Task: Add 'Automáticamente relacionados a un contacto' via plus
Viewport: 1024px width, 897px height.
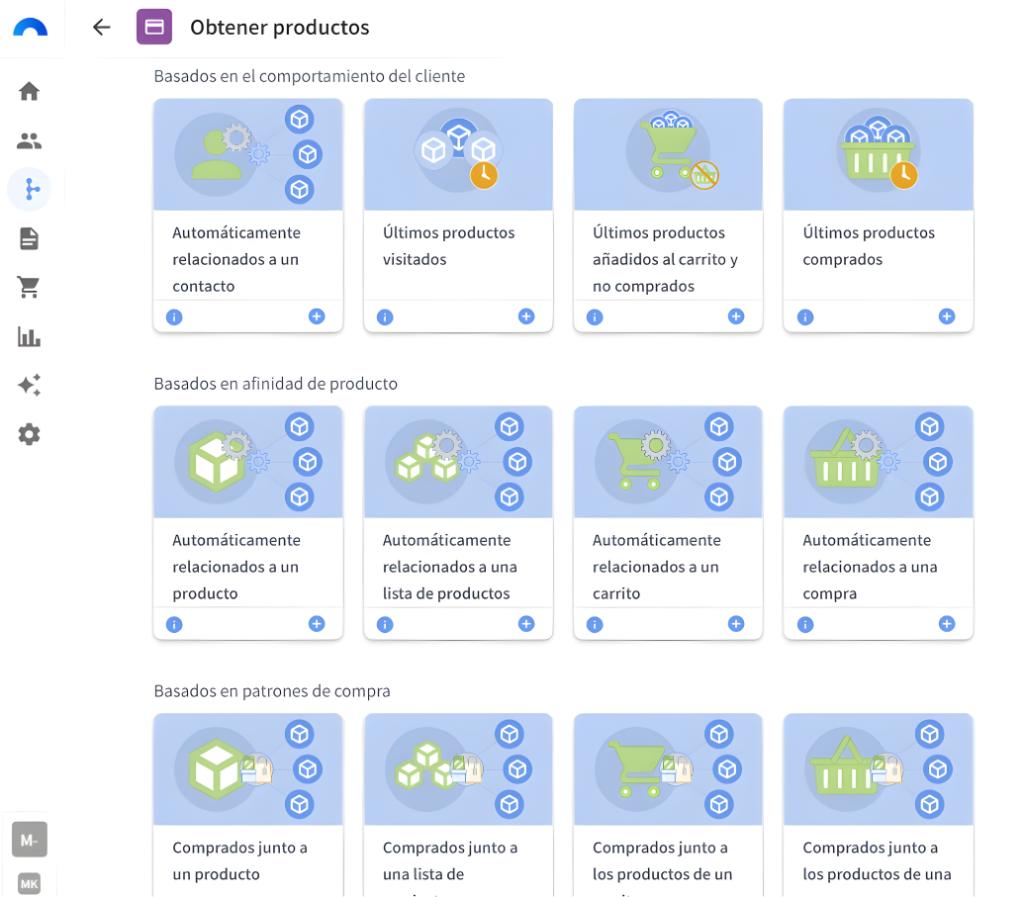Action: pos(316,316)
